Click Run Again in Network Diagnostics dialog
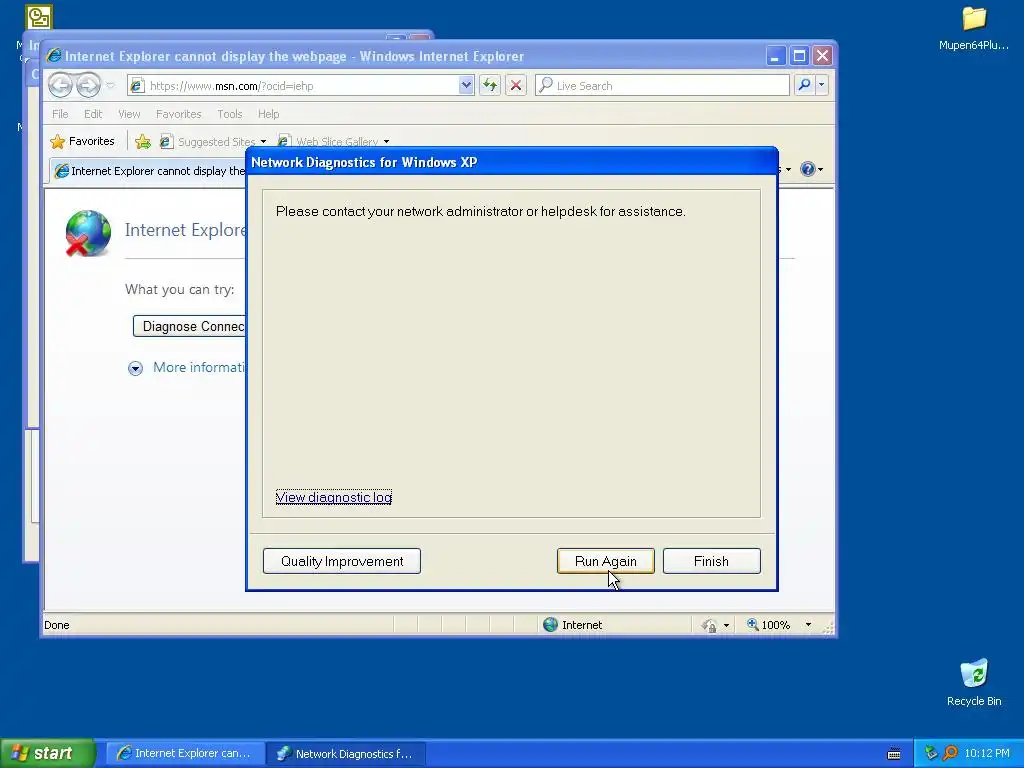This screenshot has width=1024, height=768. point(605,561)
